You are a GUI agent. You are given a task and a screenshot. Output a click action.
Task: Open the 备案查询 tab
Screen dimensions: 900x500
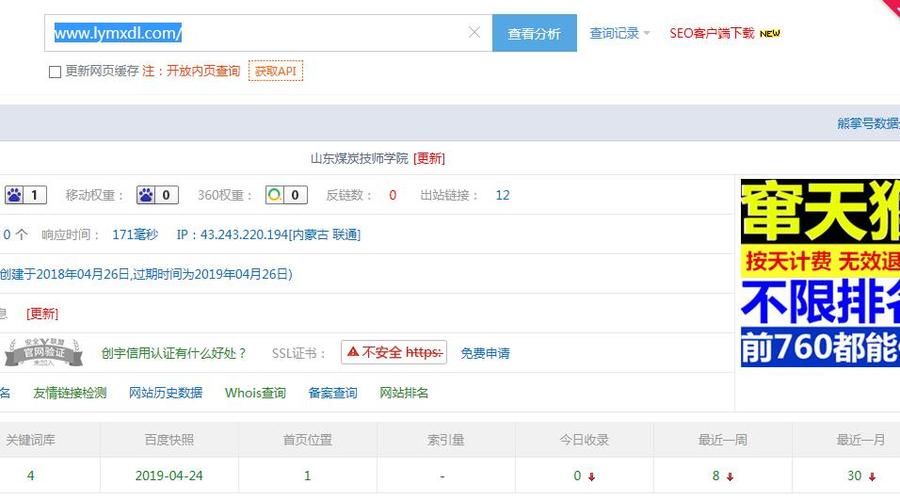pyautogui.click(x=332, y=393)
